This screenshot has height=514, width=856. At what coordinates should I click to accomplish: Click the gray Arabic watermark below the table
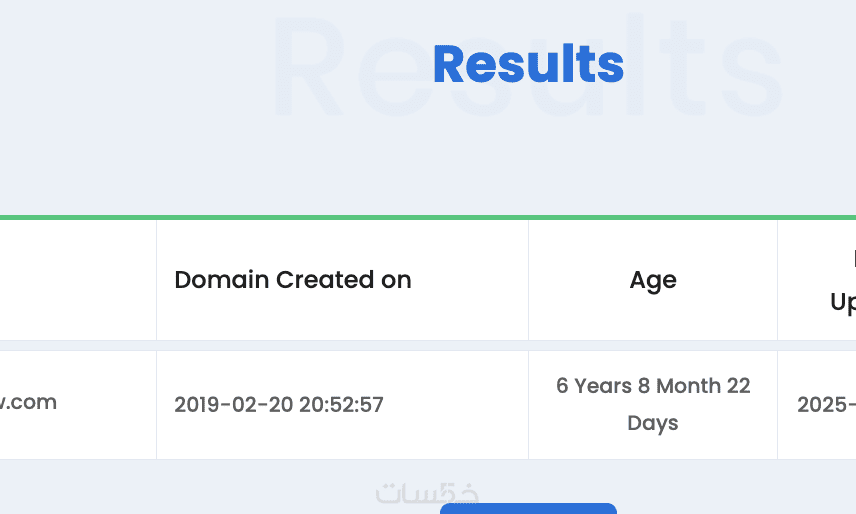tap(427, 492)
